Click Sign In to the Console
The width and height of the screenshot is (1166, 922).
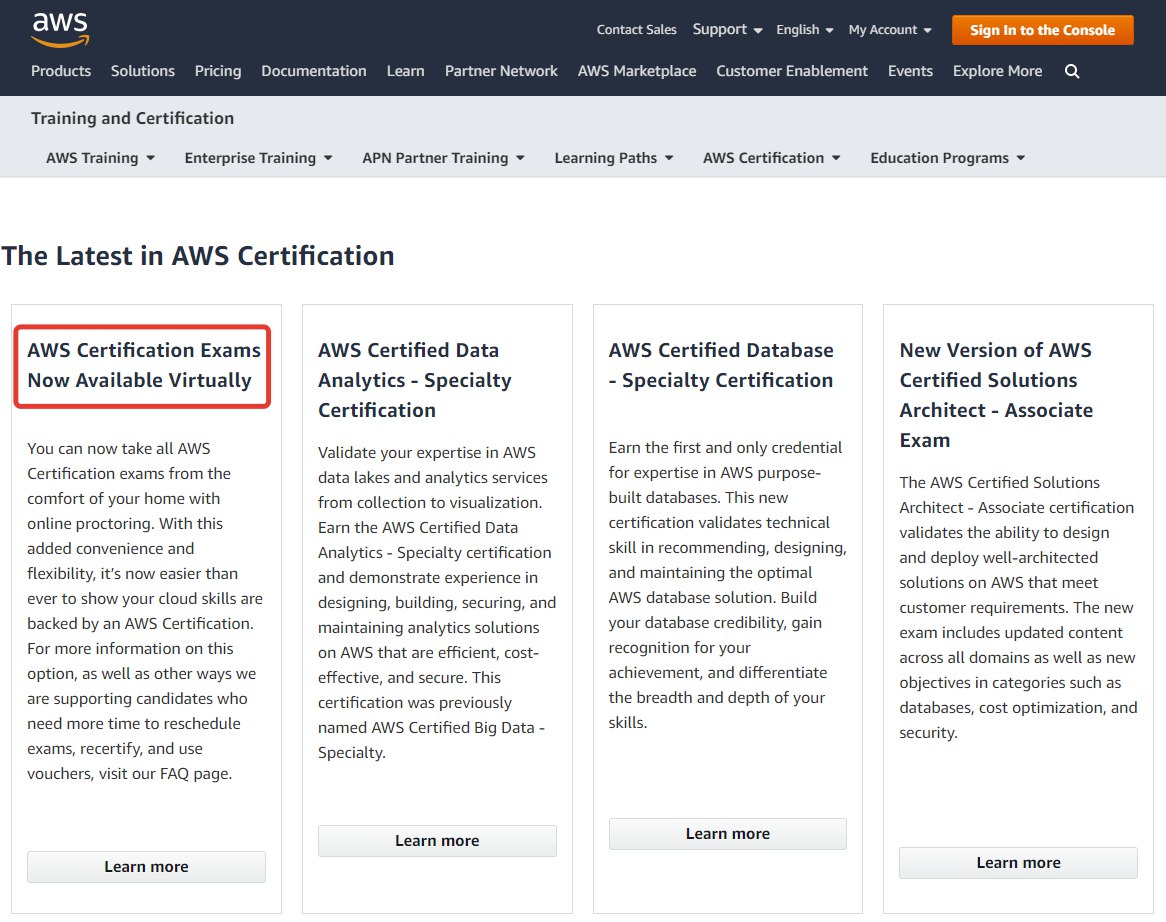pos(1043,30)
